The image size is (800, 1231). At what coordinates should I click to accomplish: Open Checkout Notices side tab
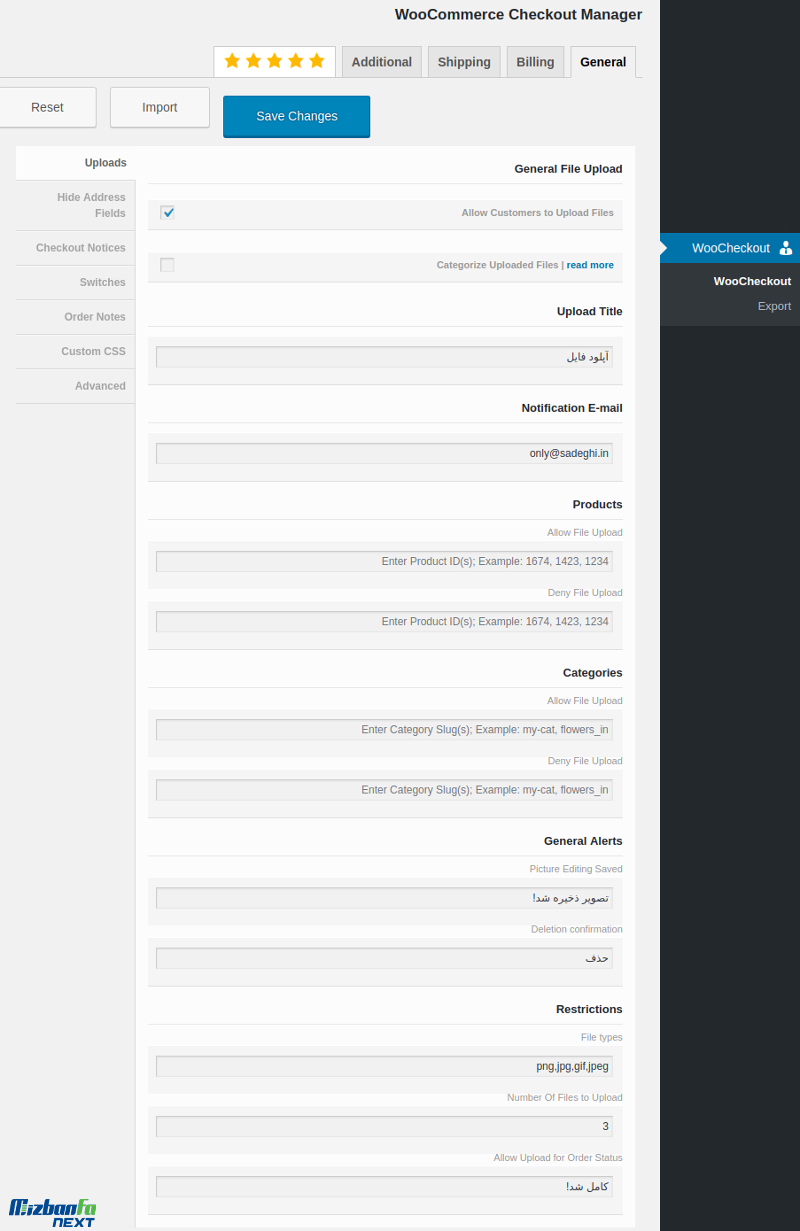[x=75, y=248]
